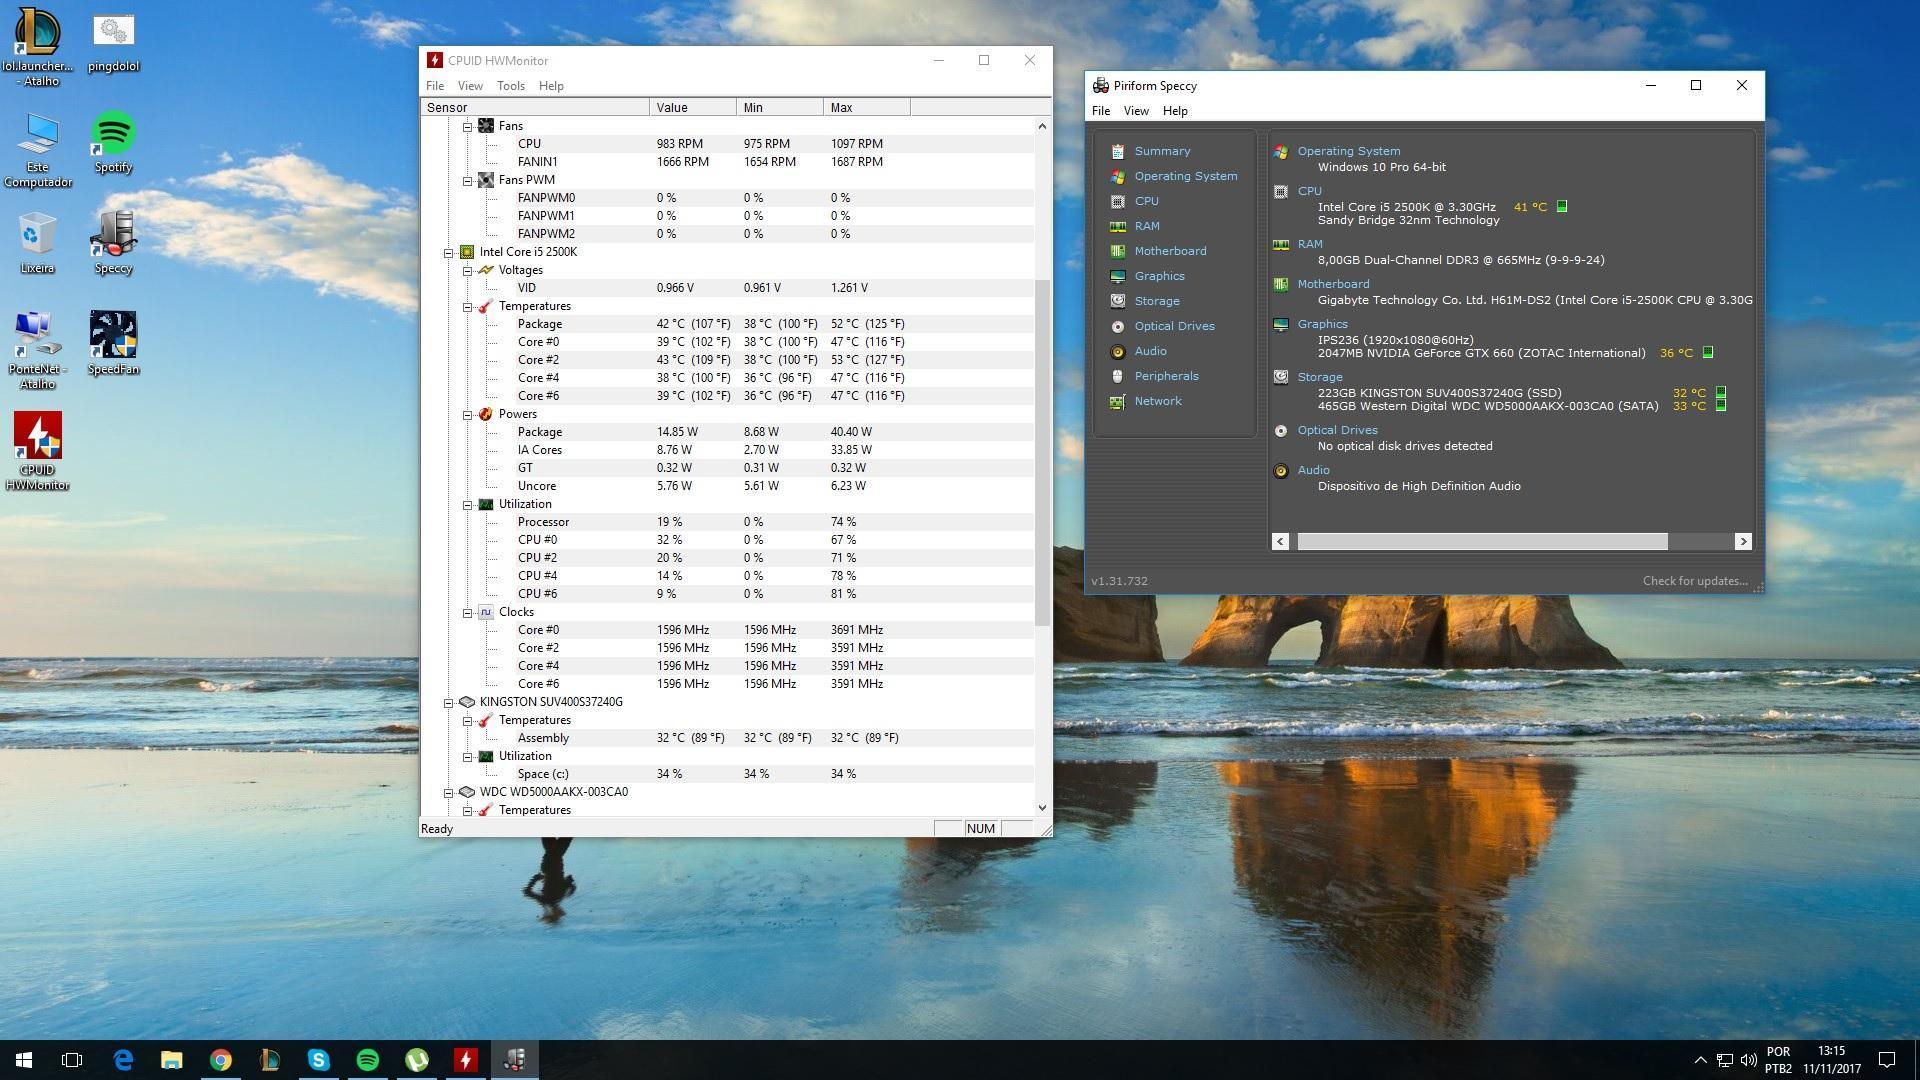
Task: Open Microsoft Edge from taskbar
Action: [123, 1060]
